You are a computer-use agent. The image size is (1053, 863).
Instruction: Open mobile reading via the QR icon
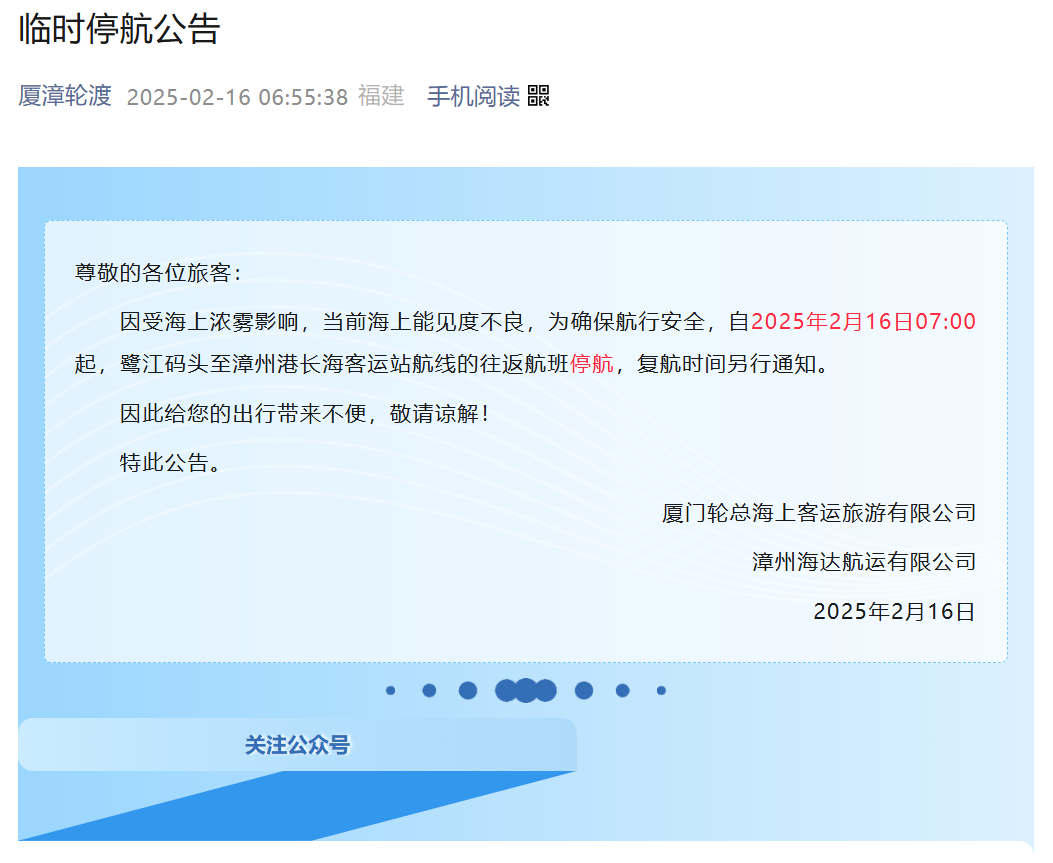pyautogui.click(x=540, y=96)
